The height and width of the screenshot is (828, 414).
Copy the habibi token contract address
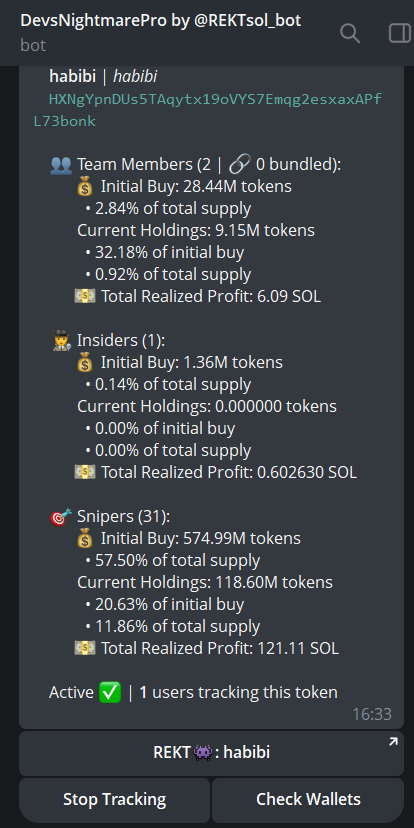click(207, 110)
